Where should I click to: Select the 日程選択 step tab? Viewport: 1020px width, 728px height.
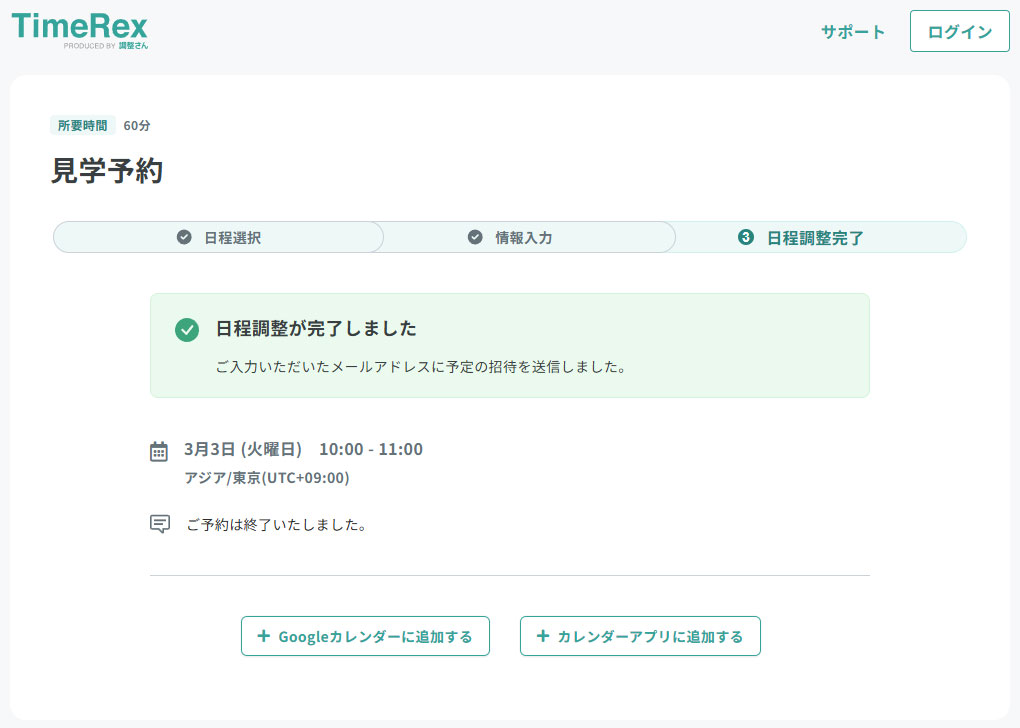click(218, 237)
